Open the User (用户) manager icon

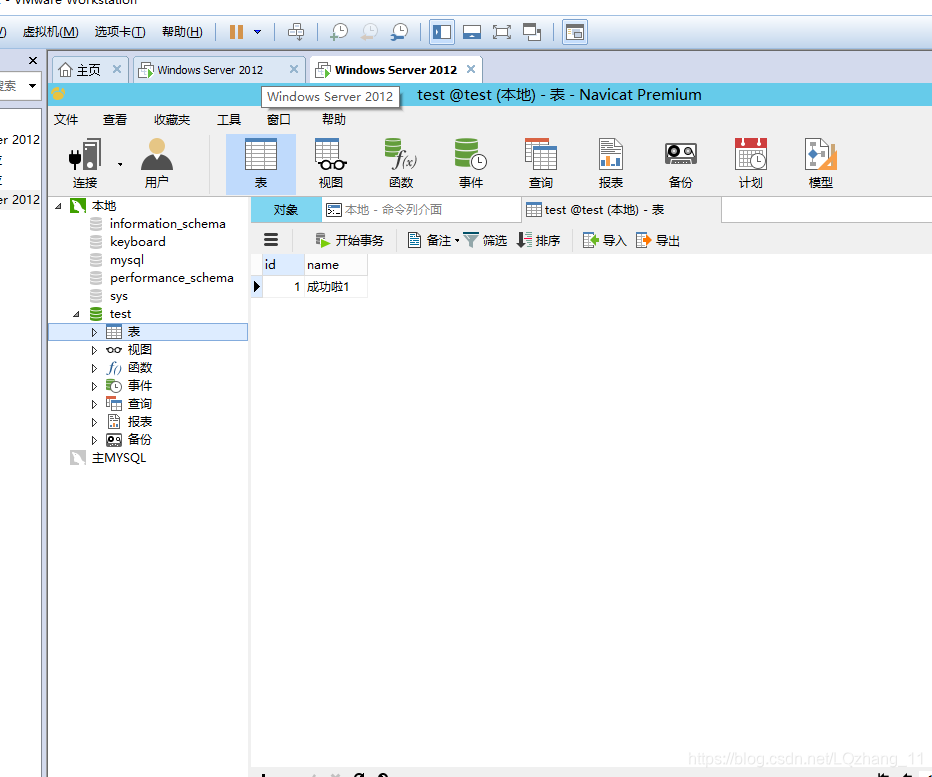156,163
